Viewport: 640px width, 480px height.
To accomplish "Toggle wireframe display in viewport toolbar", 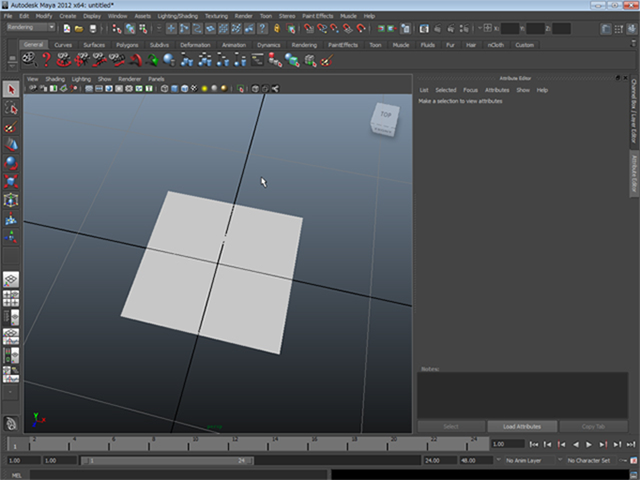I will click(x=164, y=89).
